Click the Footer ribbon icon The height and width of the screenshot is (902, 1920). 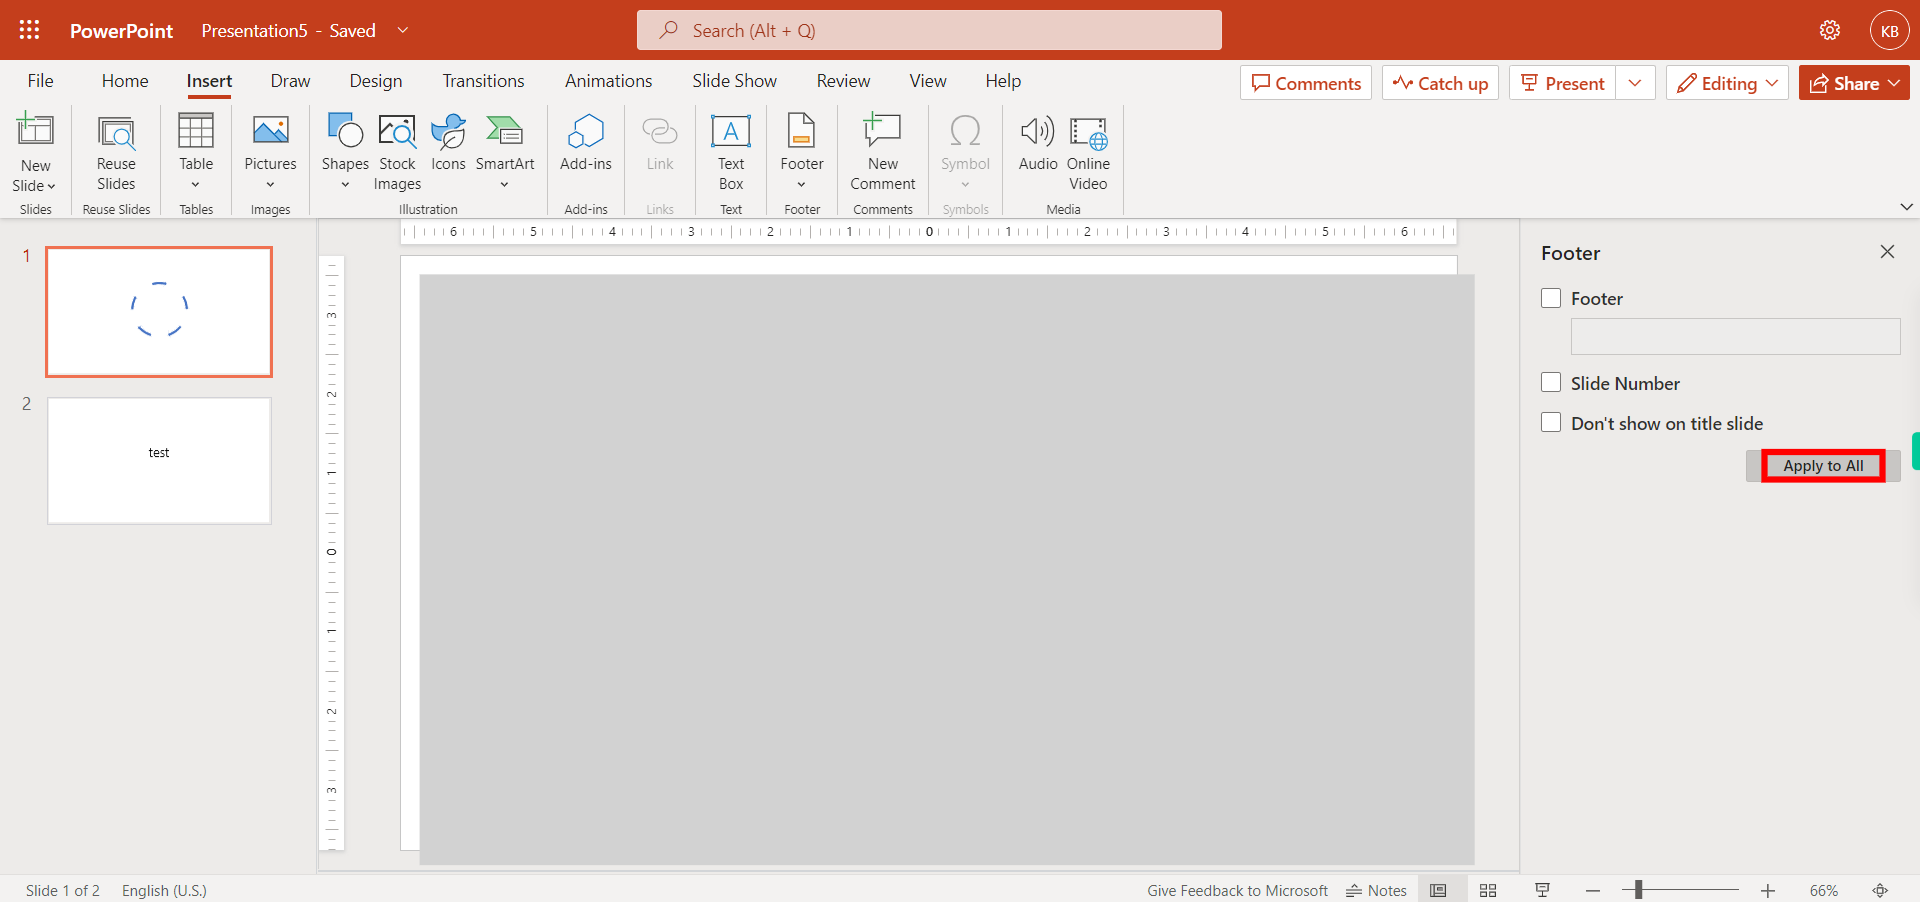(x=802, y=131)
